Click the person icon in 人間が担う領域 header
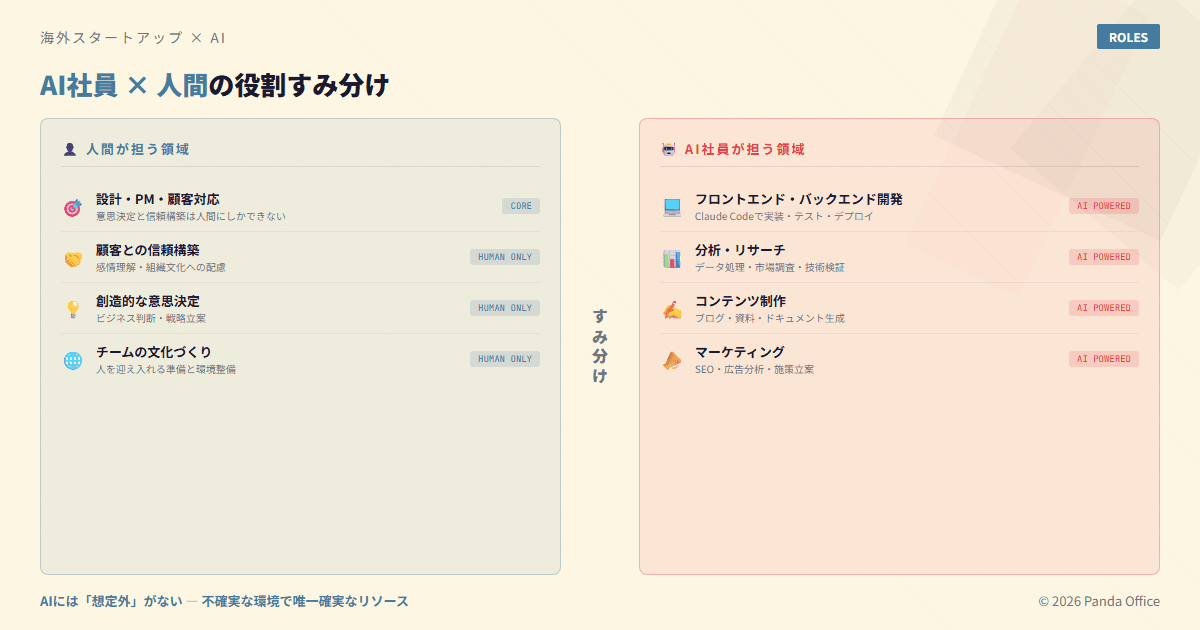 (x=69, y=149)
